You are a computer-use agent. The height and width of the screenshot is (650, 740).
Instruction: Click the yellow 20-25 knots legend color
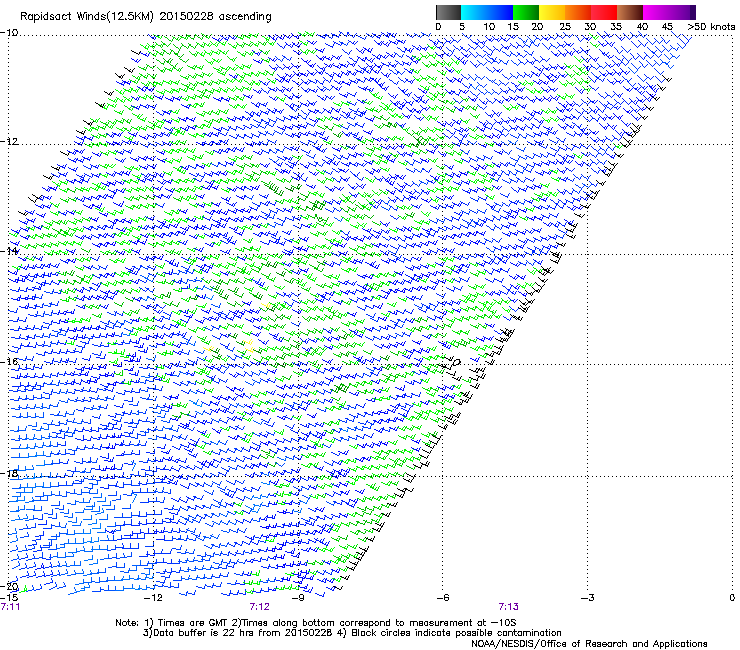[552, 12]
